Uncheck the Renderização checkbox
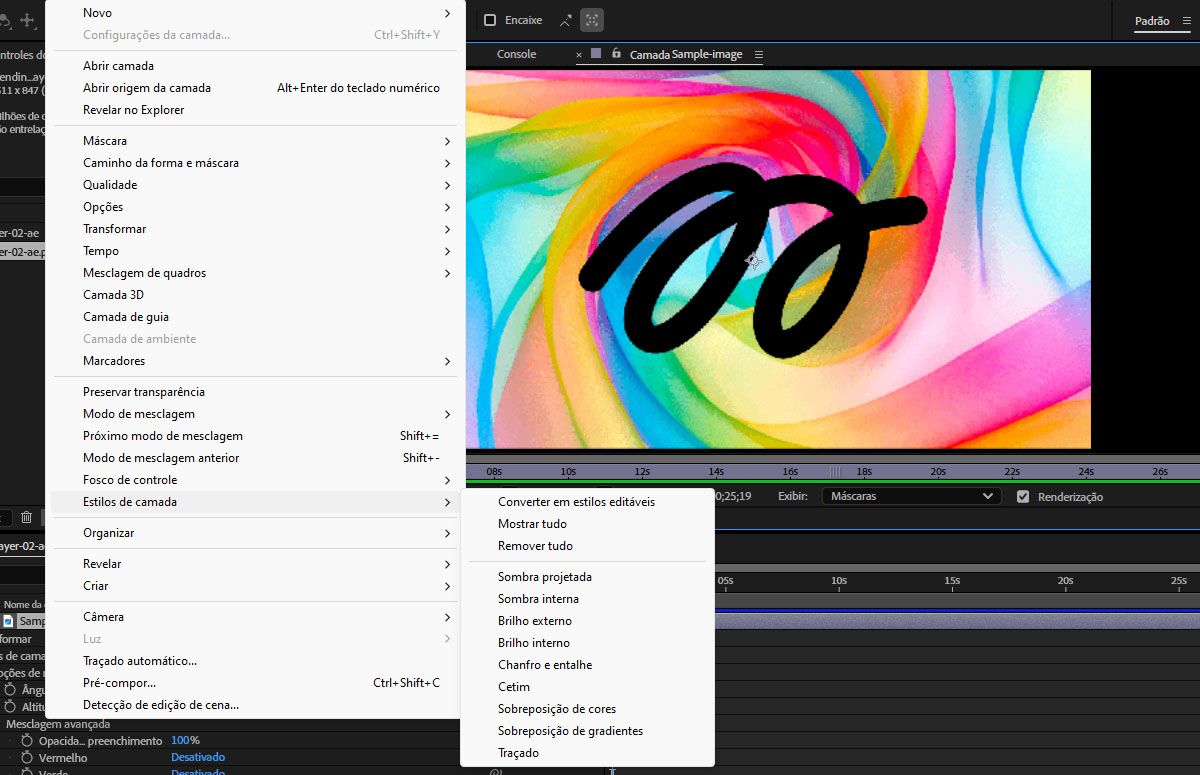This screenshot has width=1200, height=775. (1022, 496)
